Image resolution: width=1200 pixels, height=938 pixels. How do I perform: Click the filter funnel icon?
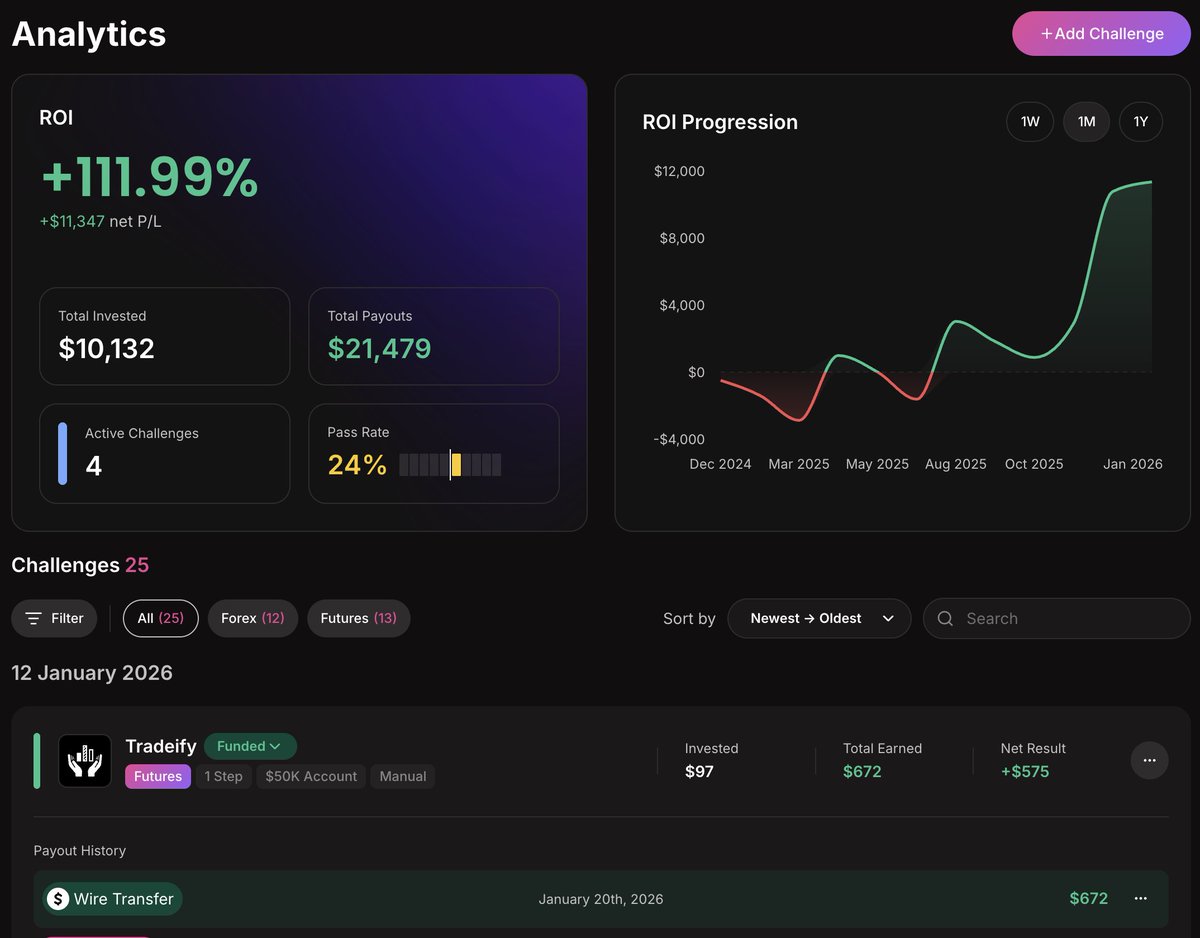(x=33, y=618)
